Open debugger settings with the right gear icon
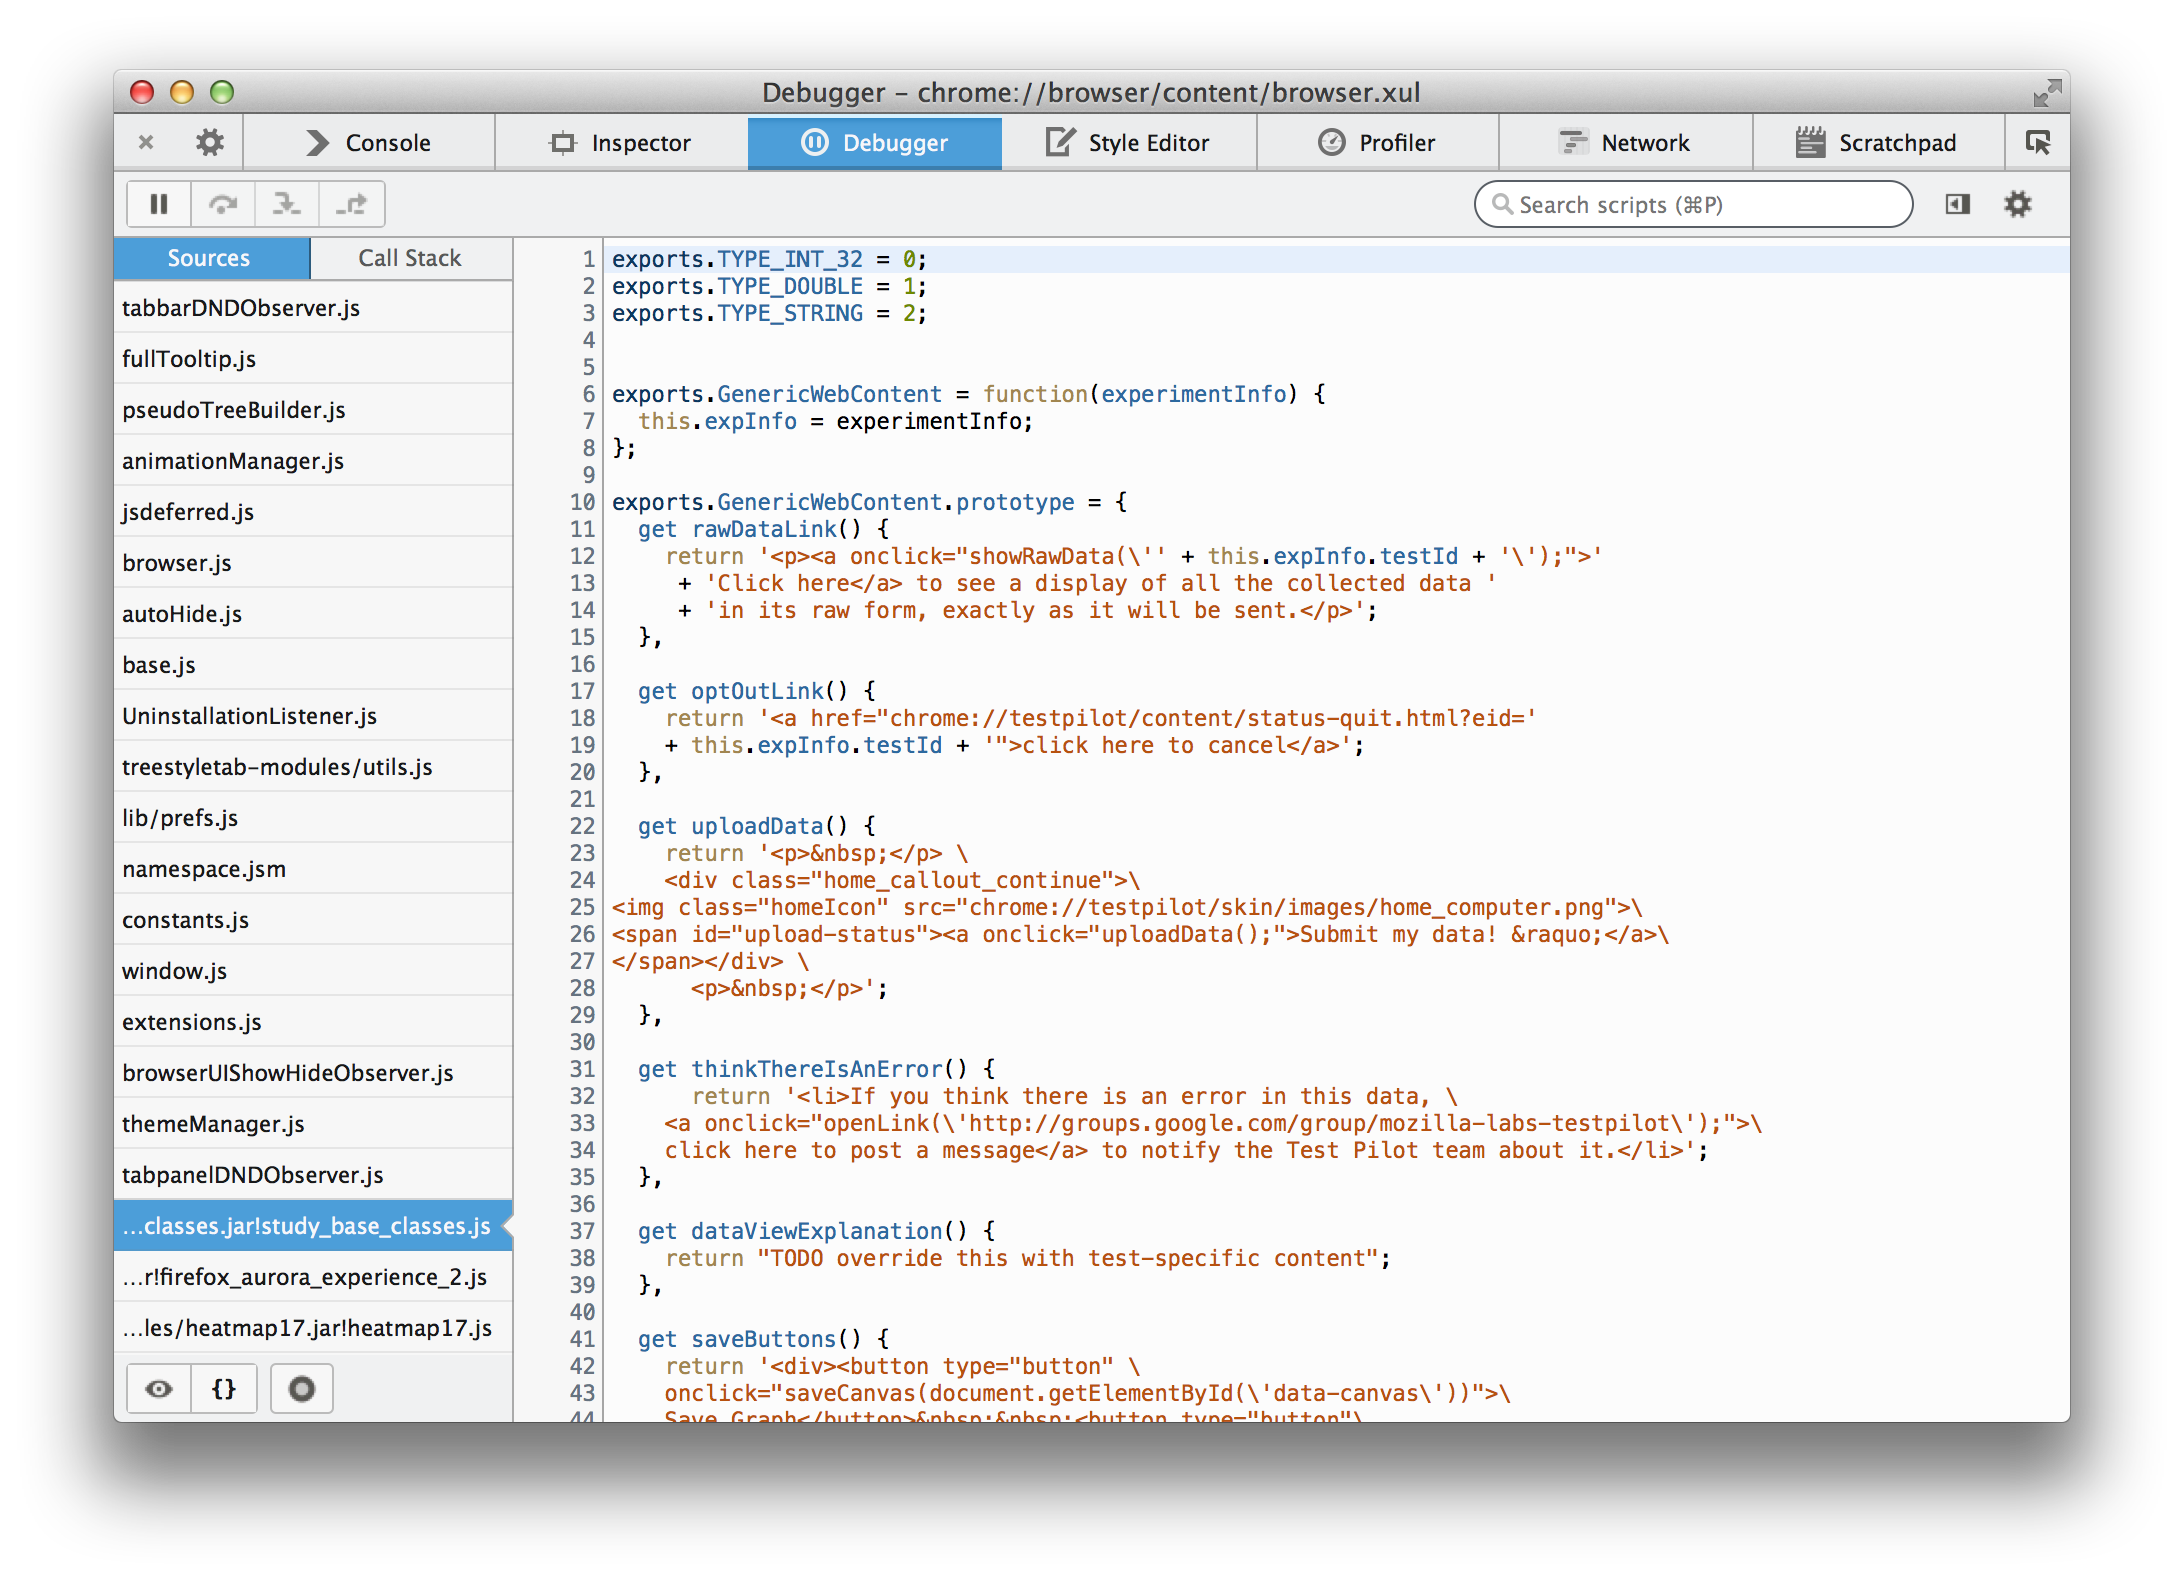The height and width of the screenshot is (1580, 2184). 2017,203
